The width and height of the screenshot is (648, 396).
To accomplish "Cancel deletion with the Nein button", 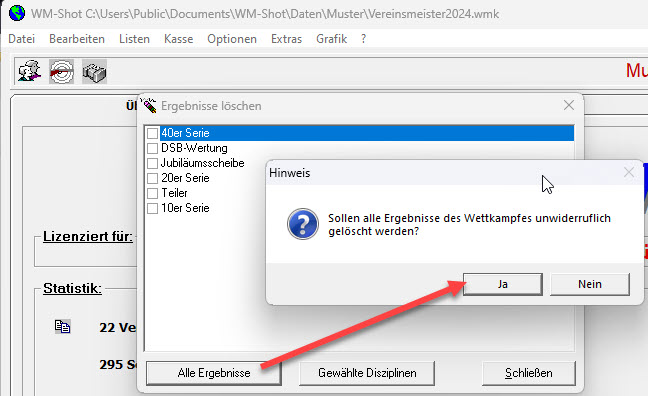I will (x=590, y=284).
